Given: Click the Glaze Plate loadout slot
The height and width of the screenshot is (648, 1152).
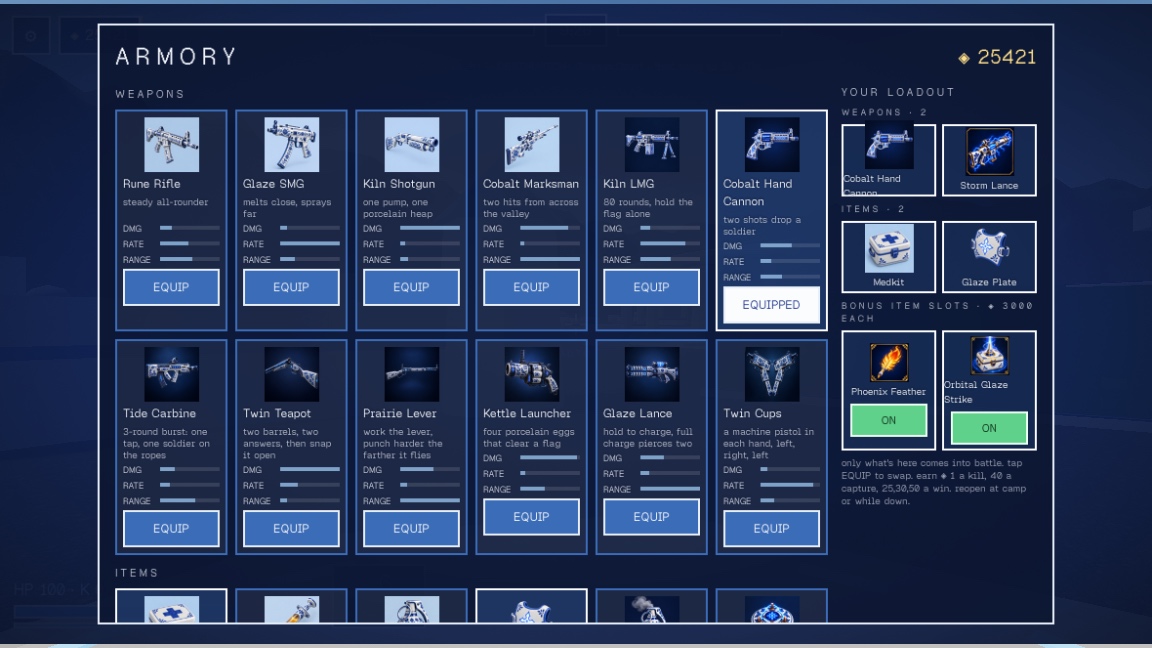Looking at the screenshot, I should point(989,257).
